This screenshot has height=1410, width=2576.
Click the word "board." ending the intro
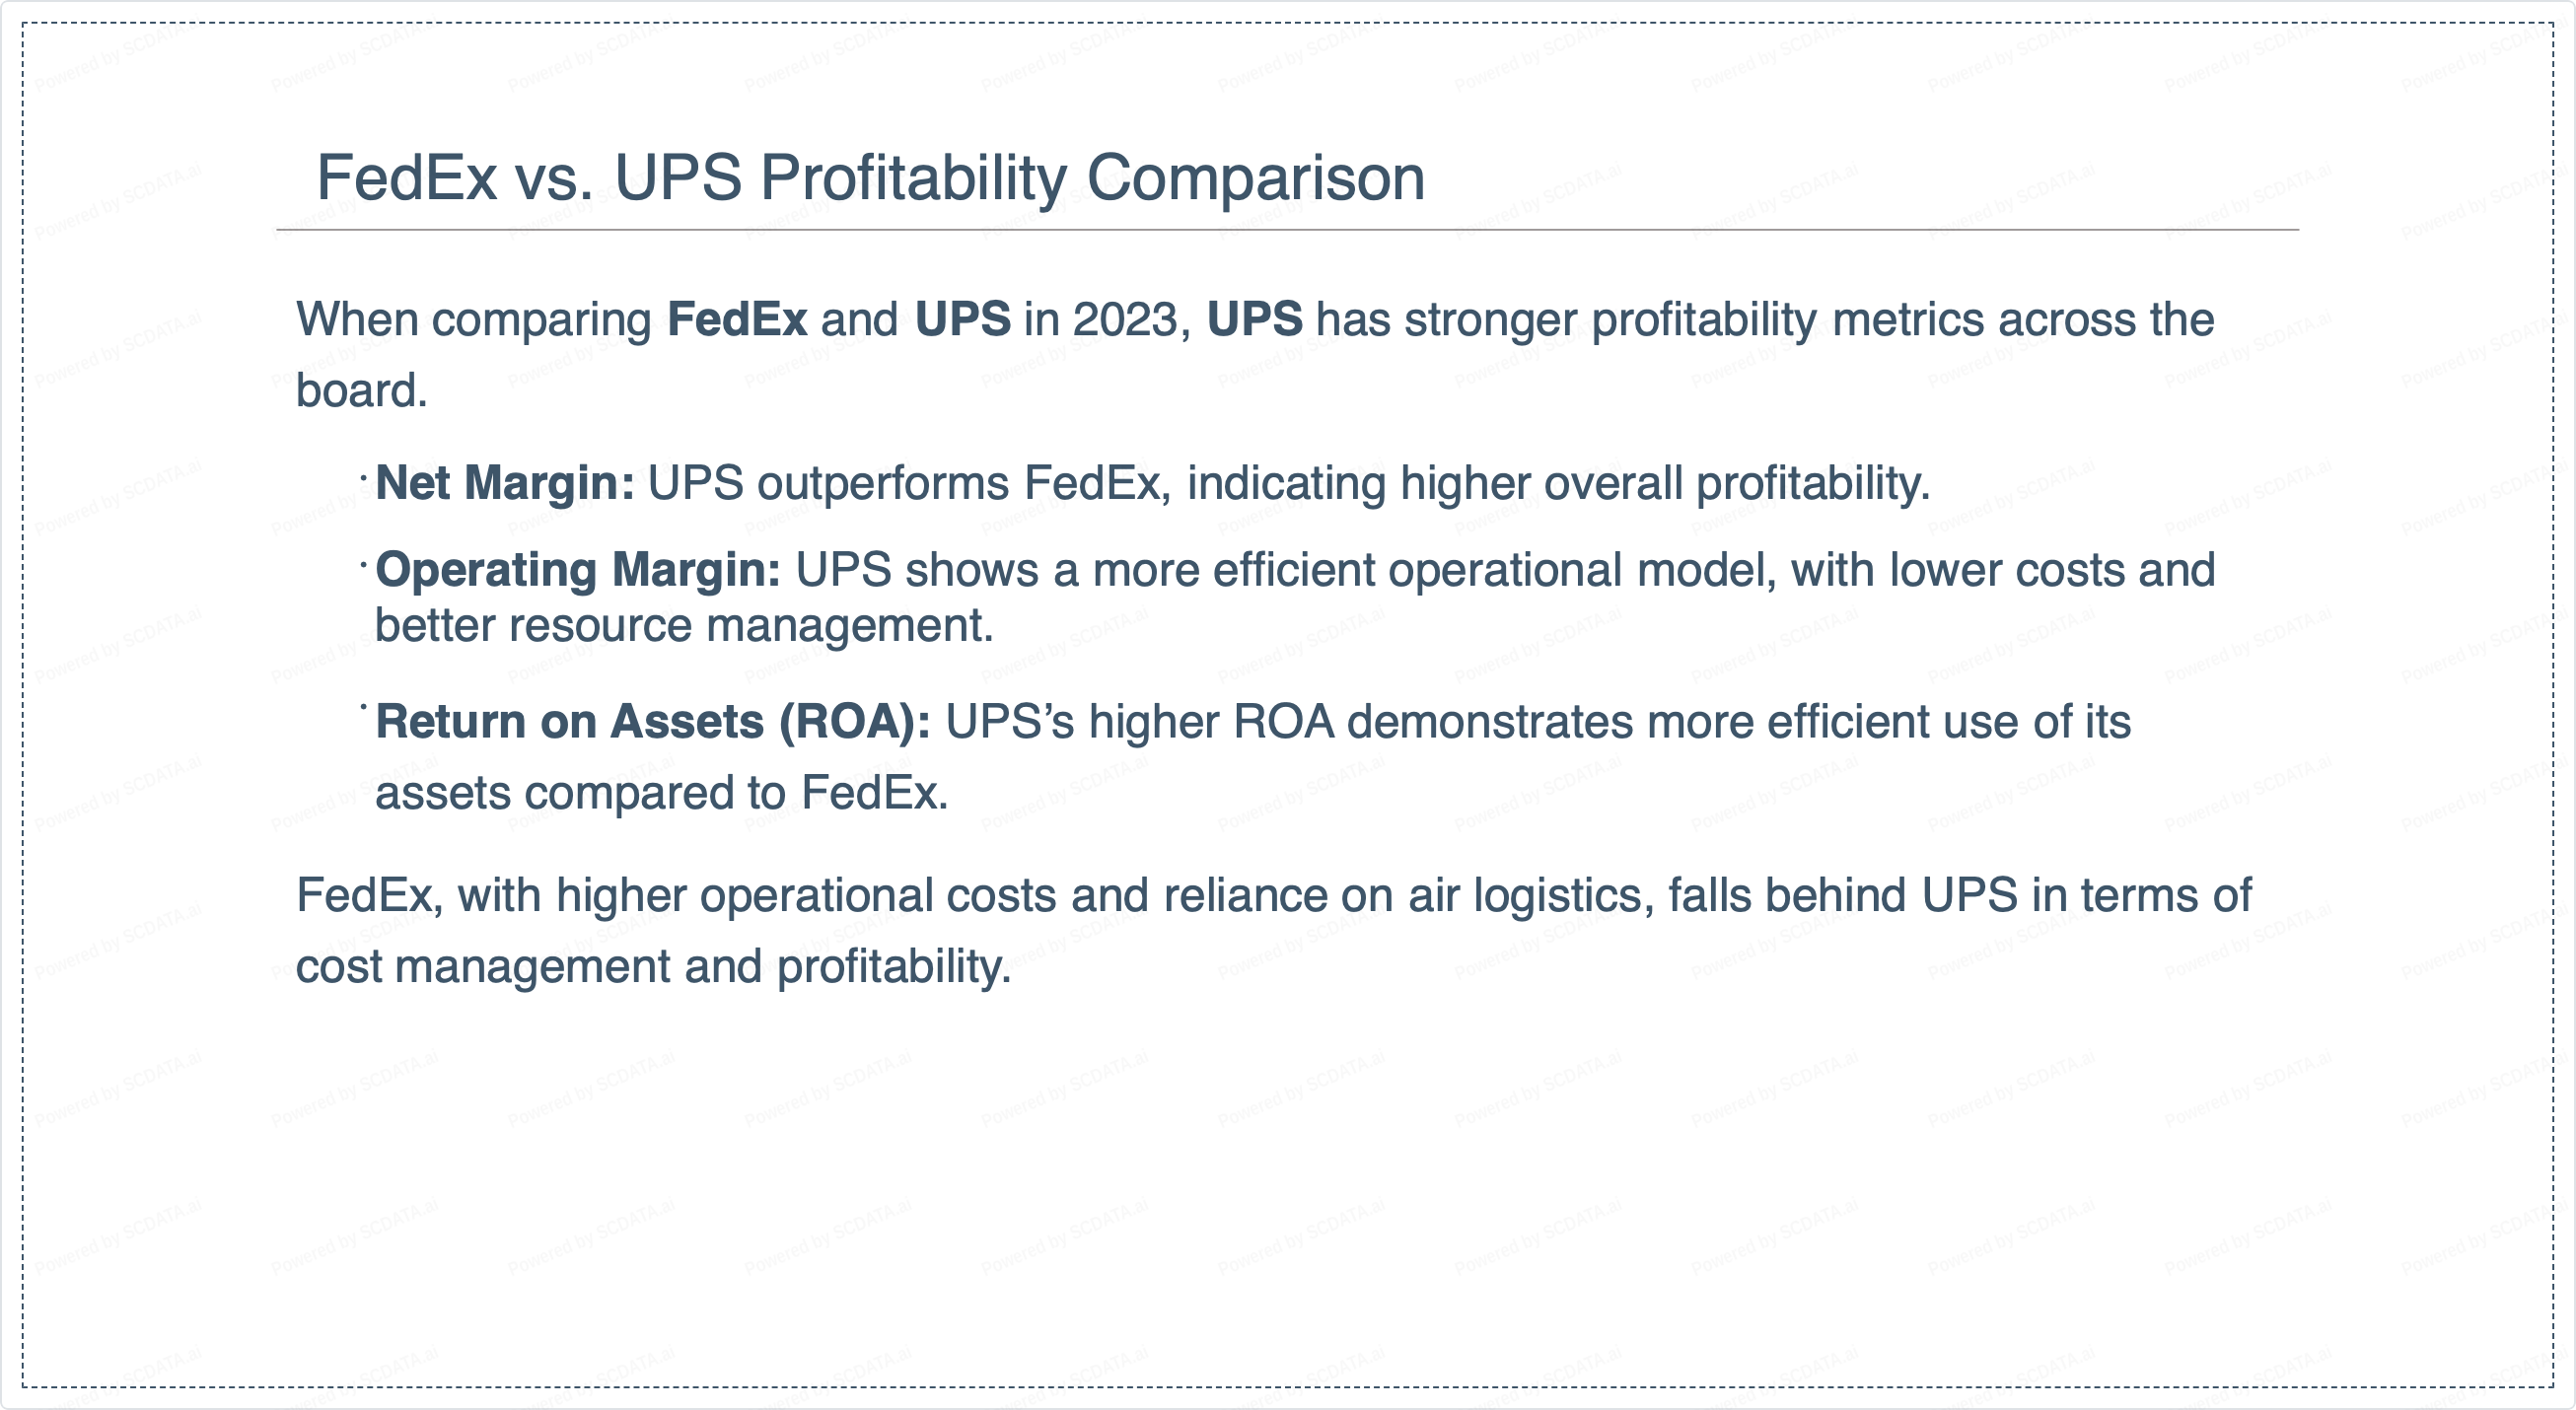[361, 391]
